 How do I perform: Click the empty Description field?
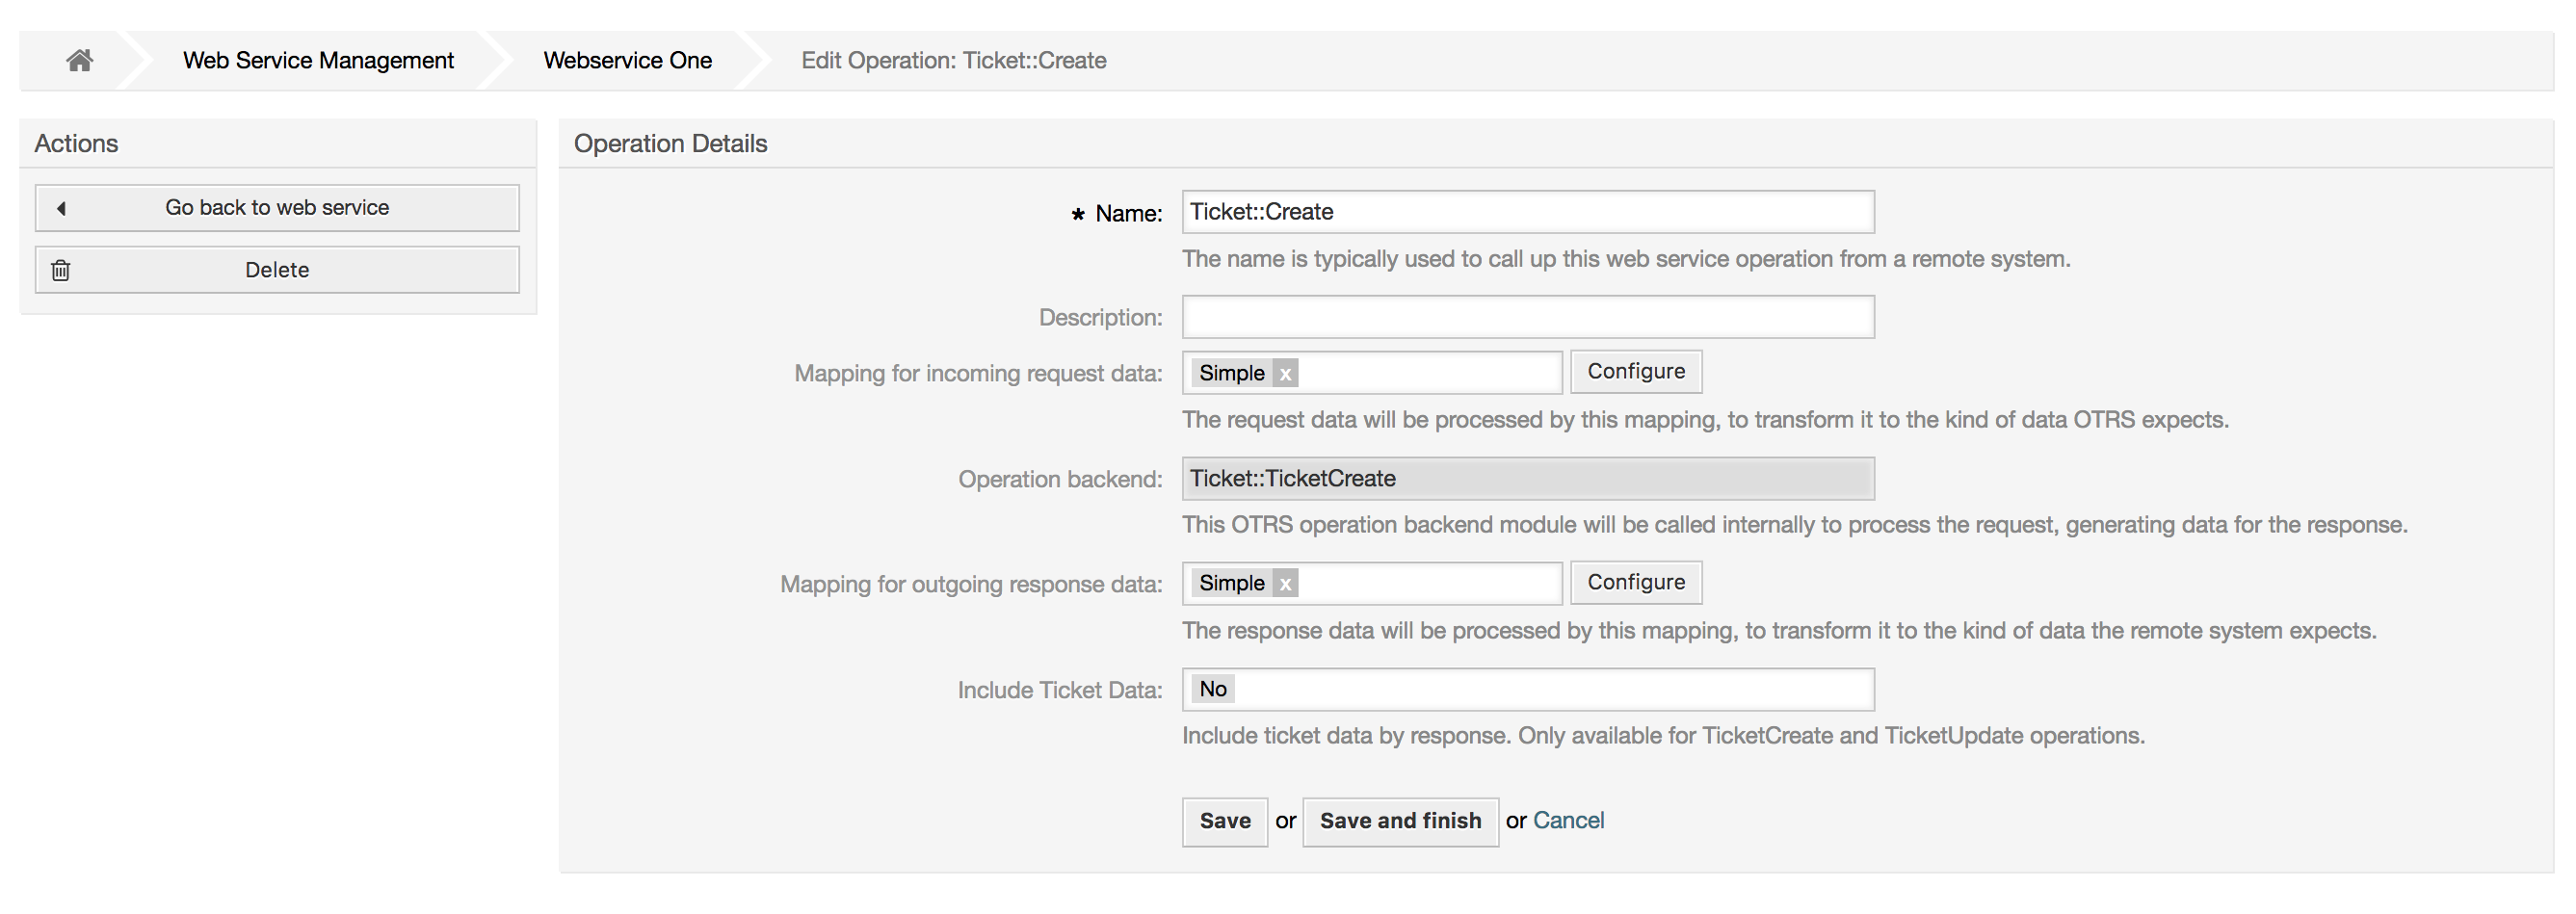(x=1527, y=317)
